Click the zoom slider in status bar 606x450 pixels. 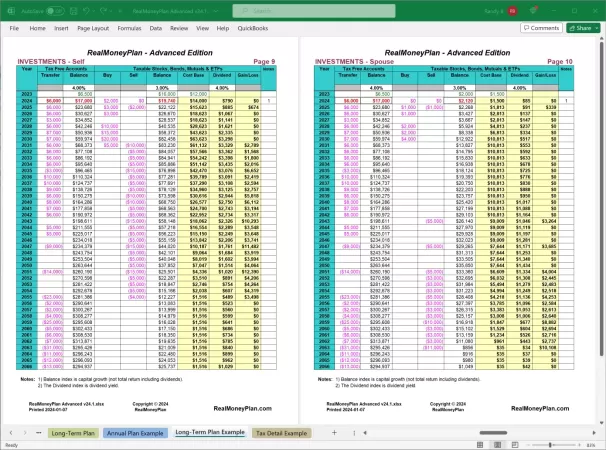(x=548, y=444)
